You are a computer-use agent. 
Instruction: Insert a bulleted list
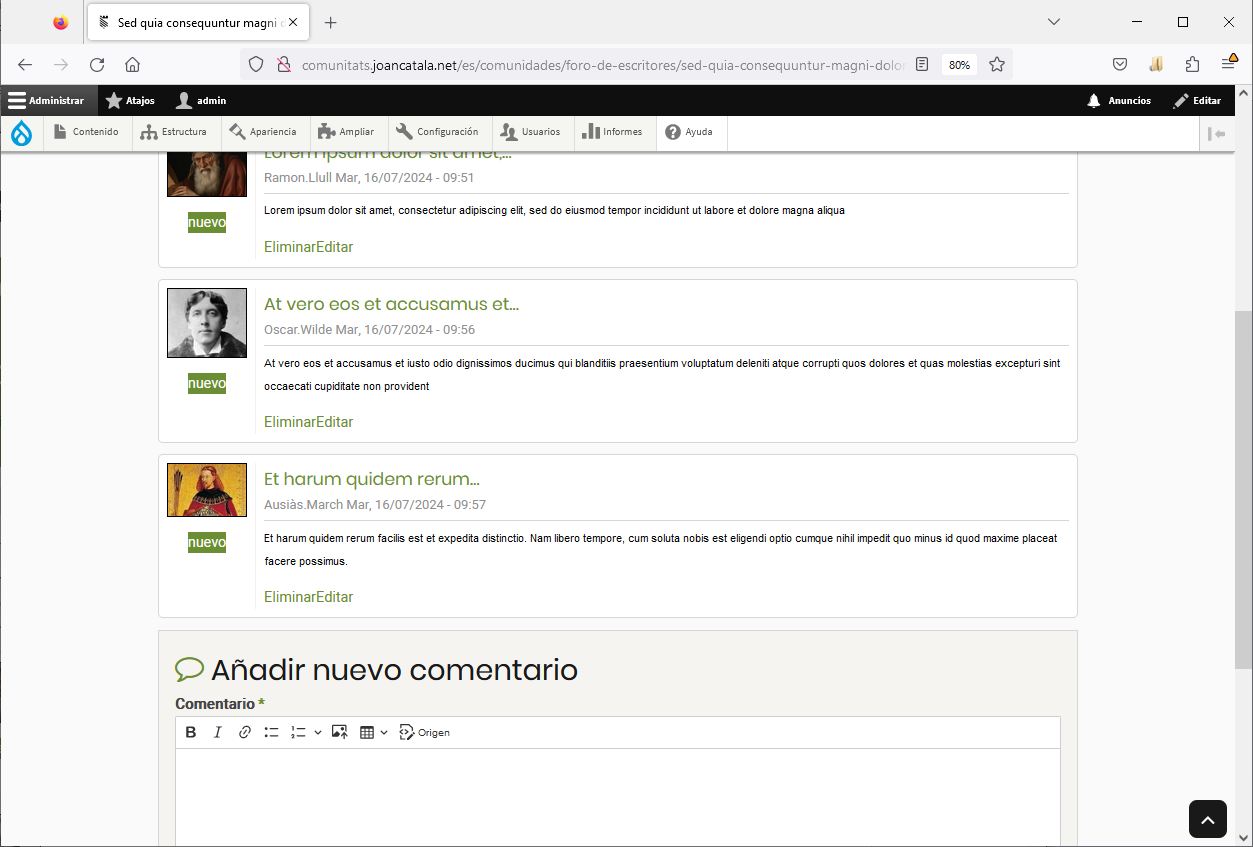(271, 732)
